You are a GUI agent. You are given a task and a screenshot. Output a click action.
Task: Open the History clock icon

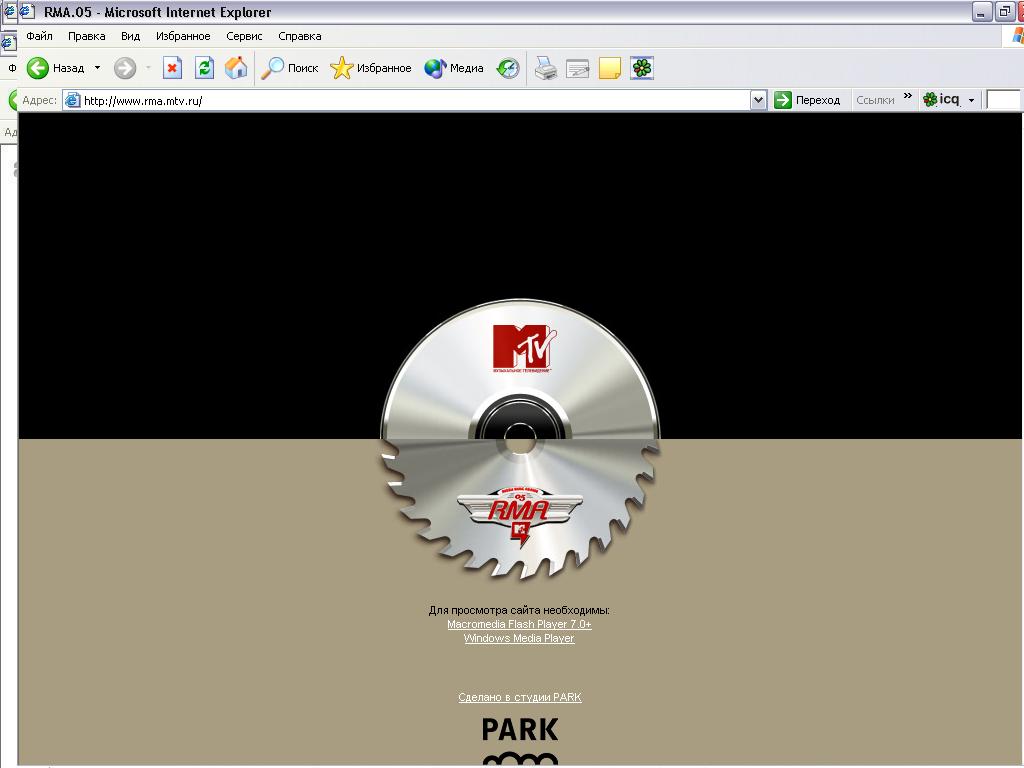(507, 68)
